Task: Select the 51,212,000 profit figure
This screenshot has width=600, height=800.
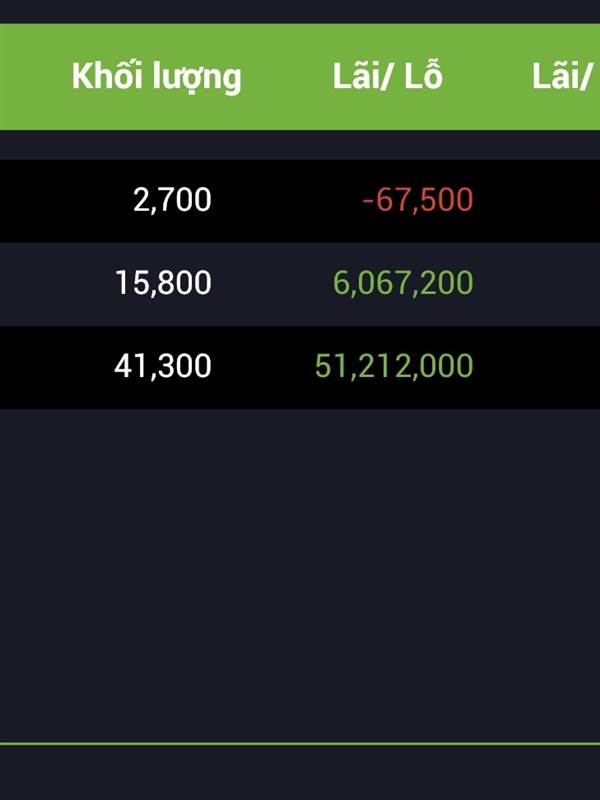Action: [394, 366]
